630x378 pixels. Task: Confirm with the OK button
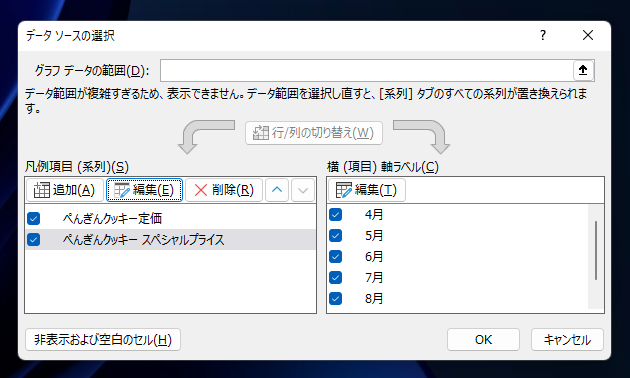coord(483,340)
